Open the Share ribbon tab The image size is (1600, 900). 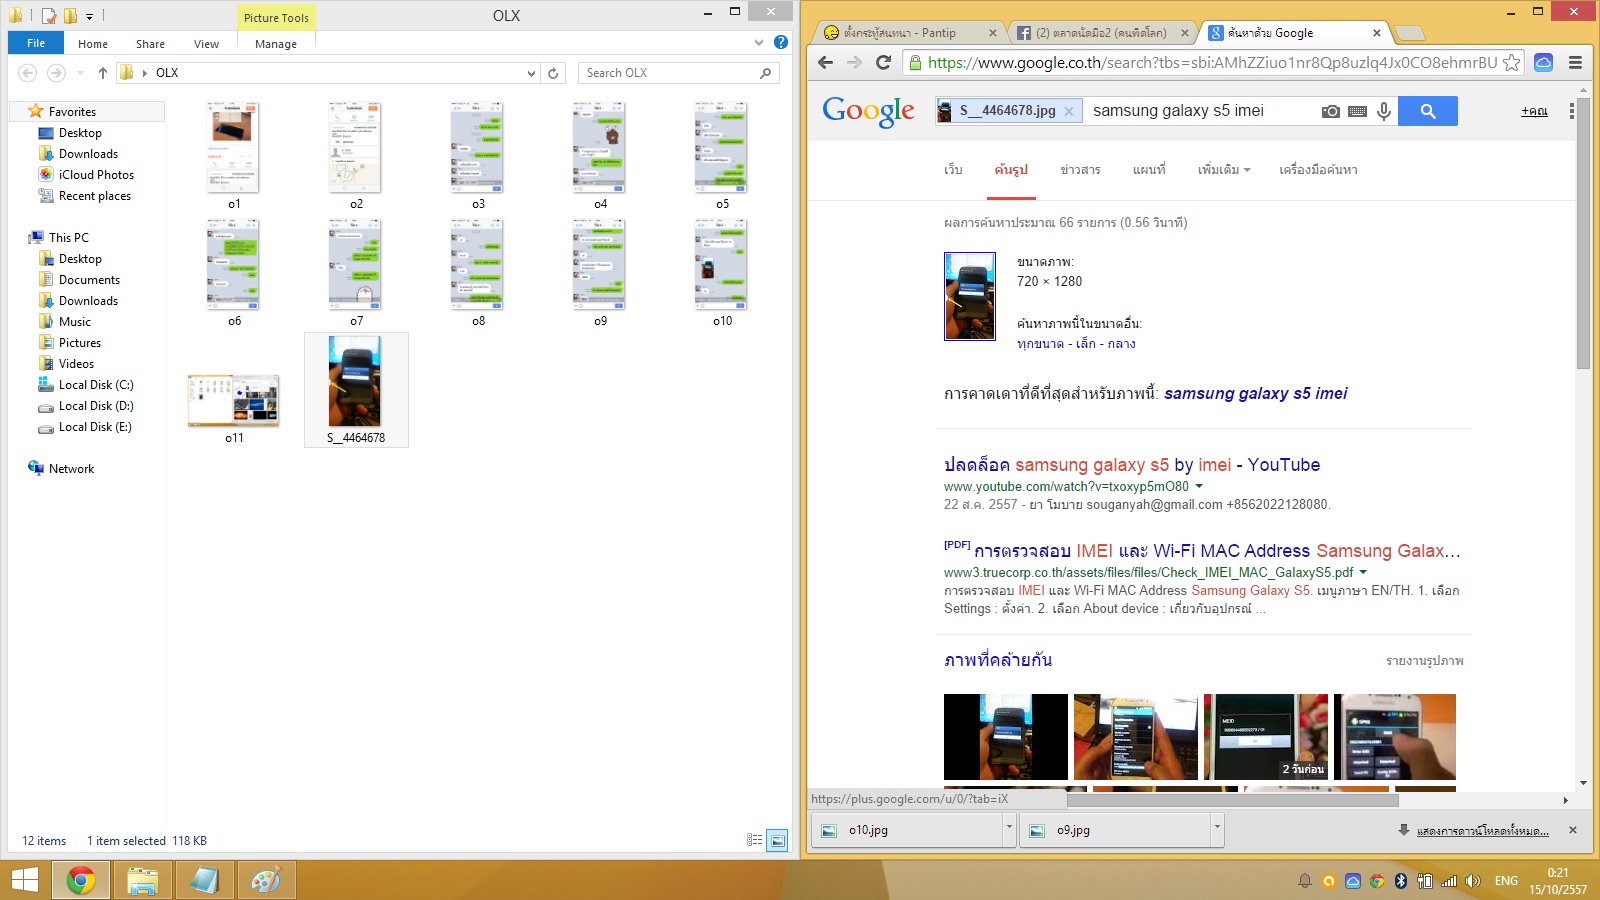[151, 44]
